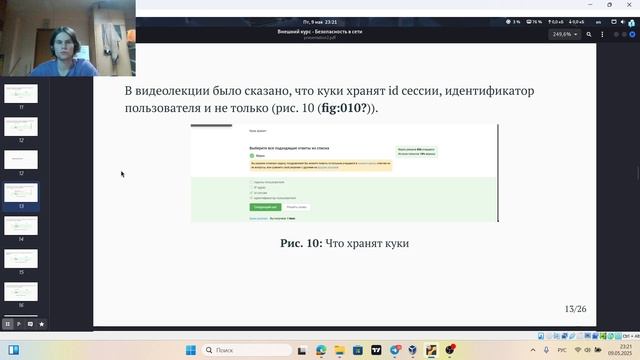Open Microsoft Edge from the taskbar
The height and width of the screenshot is (360, 640).
pyautogui.click(x=321, y=350)
